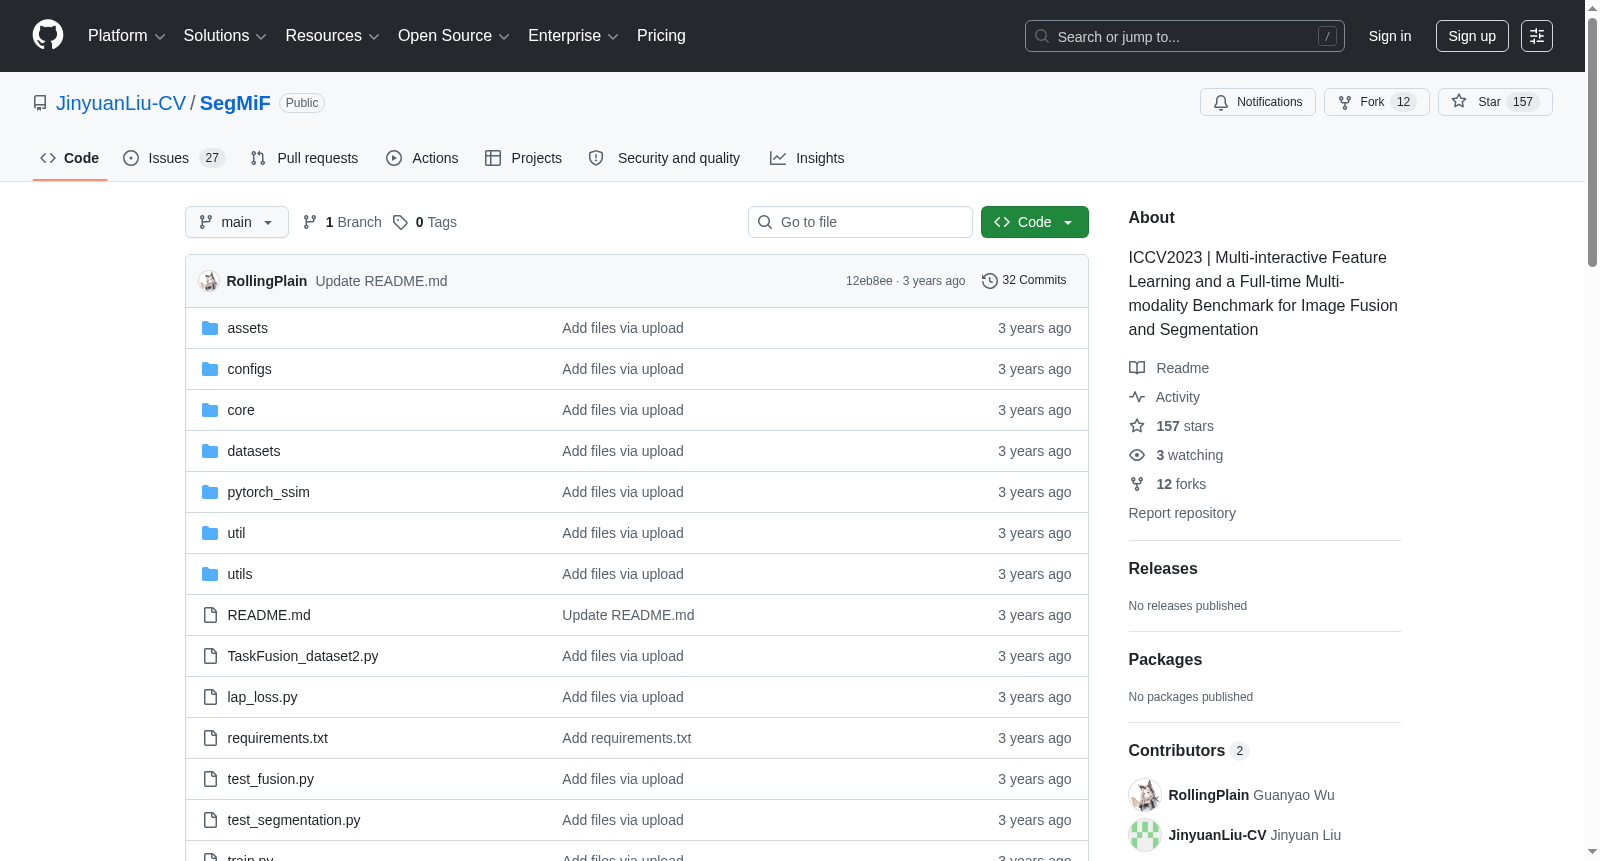
Task: Click the star icon in Star button
Action: click(1459, 102)
